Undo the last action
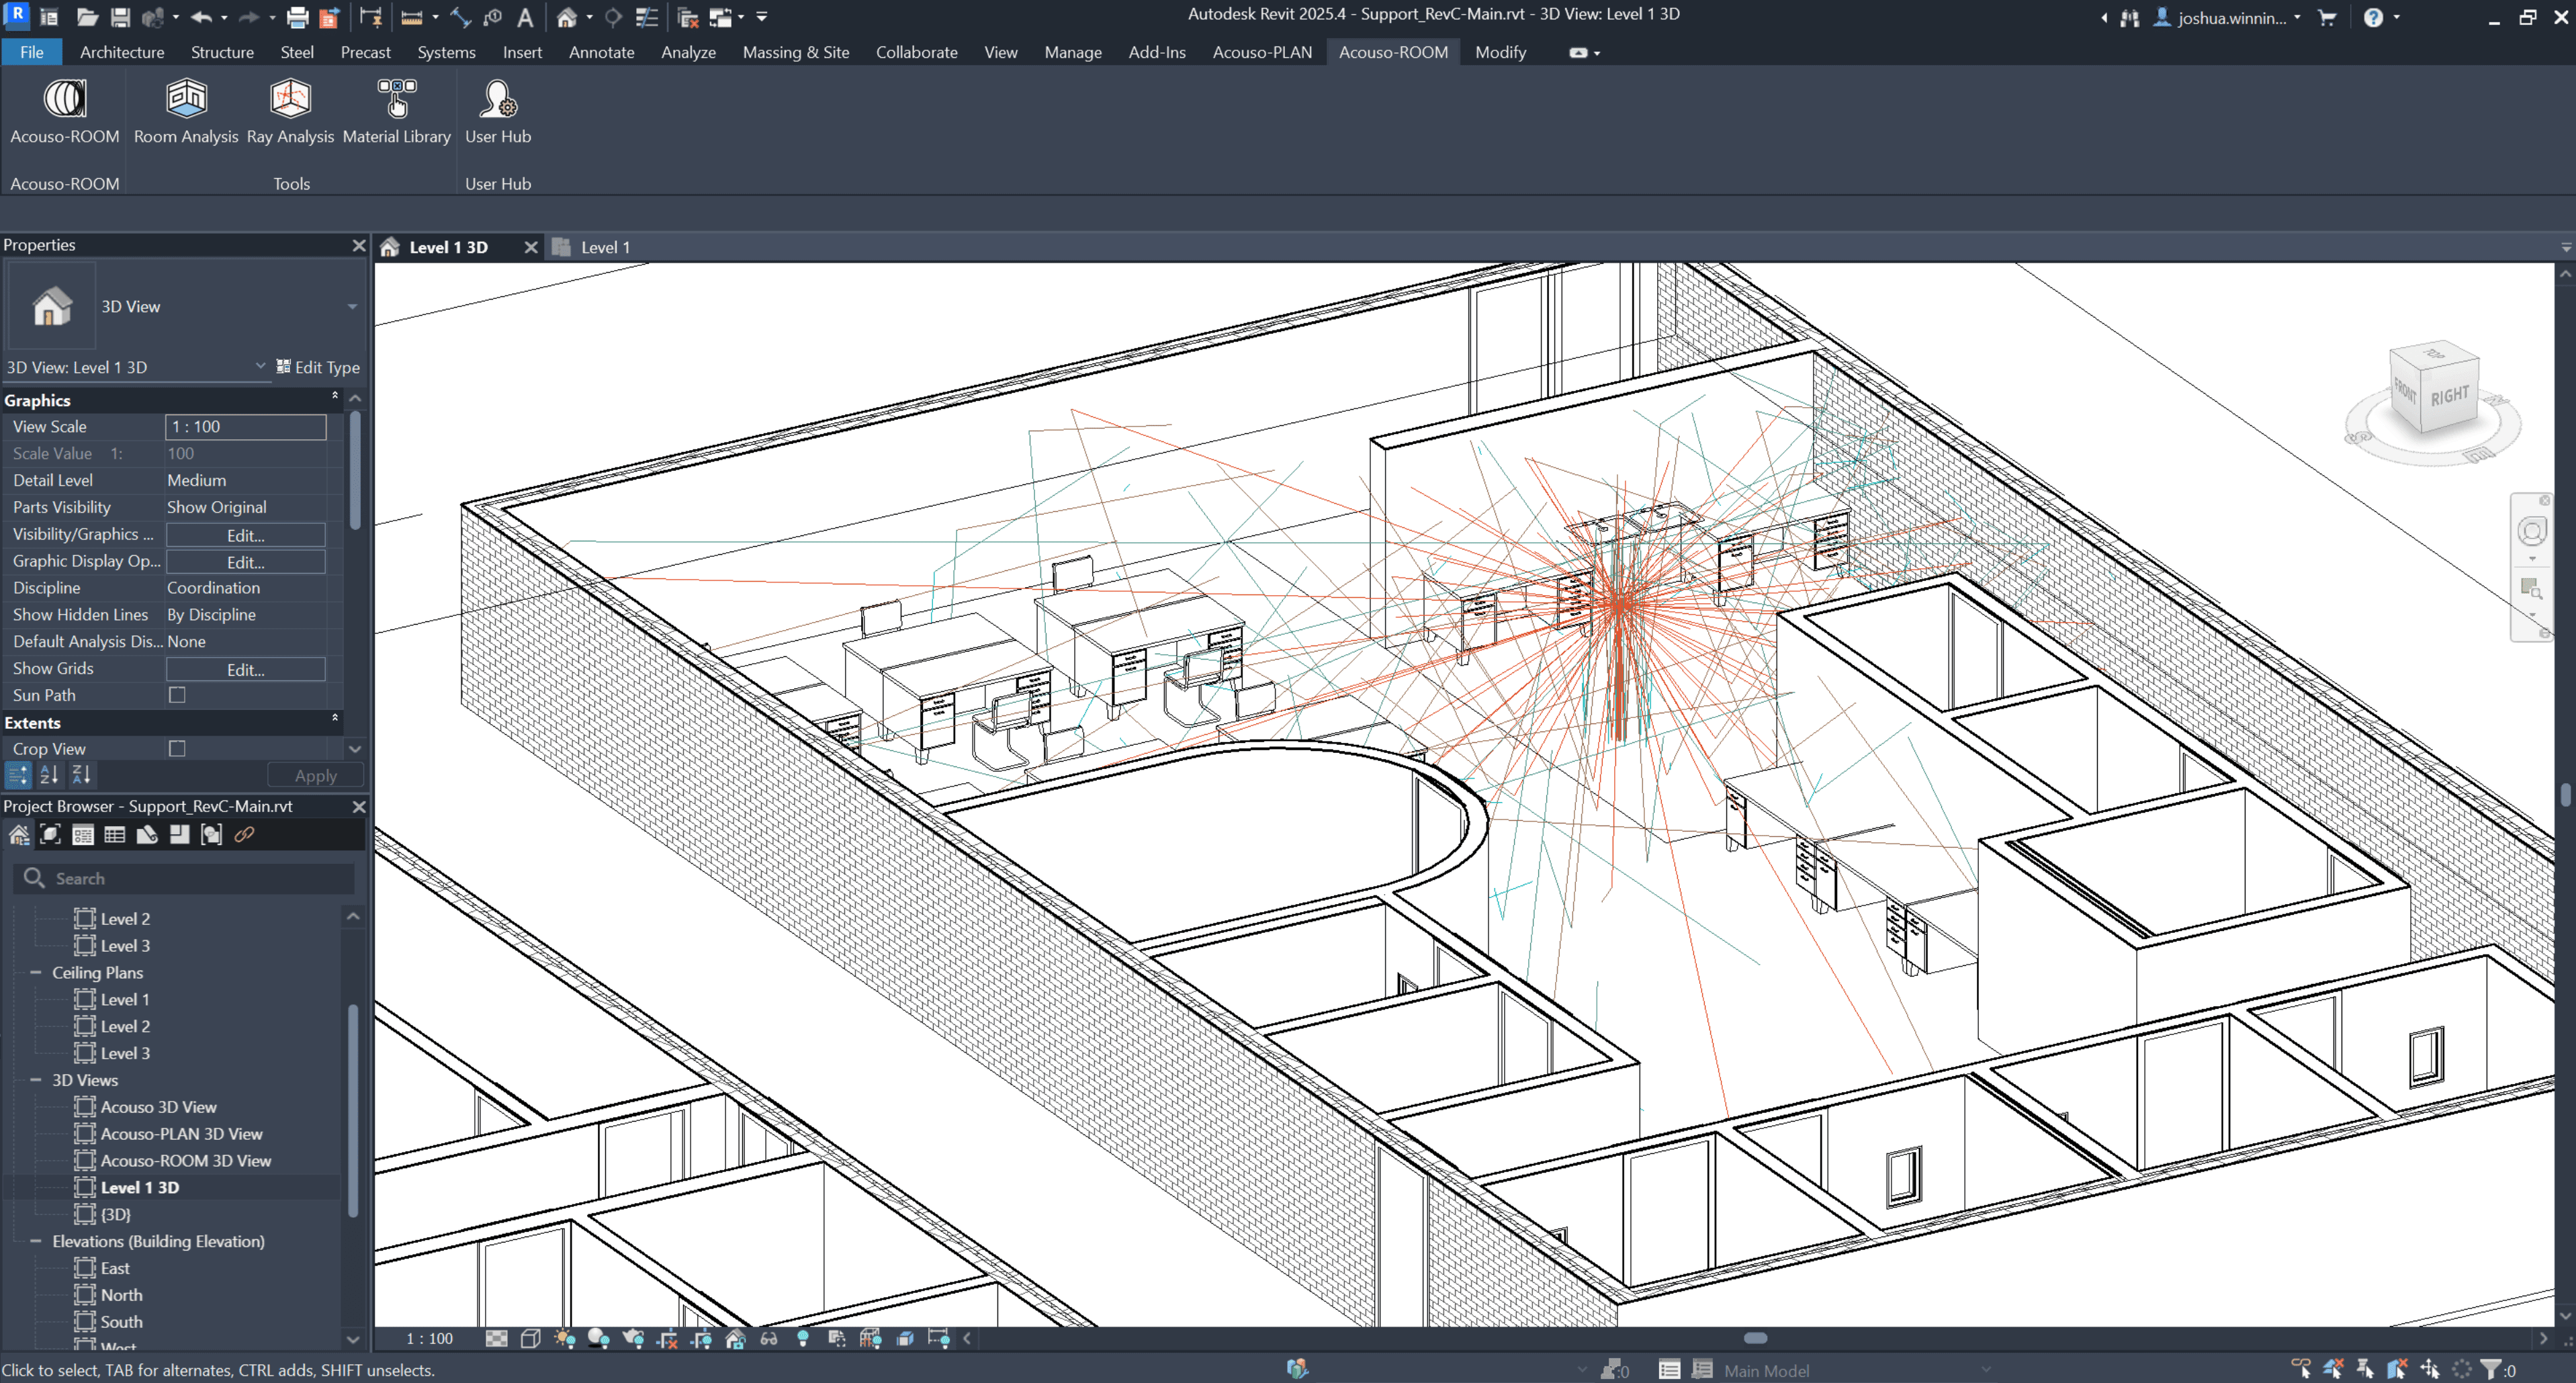2576x1383 pixels. point(201,17)
